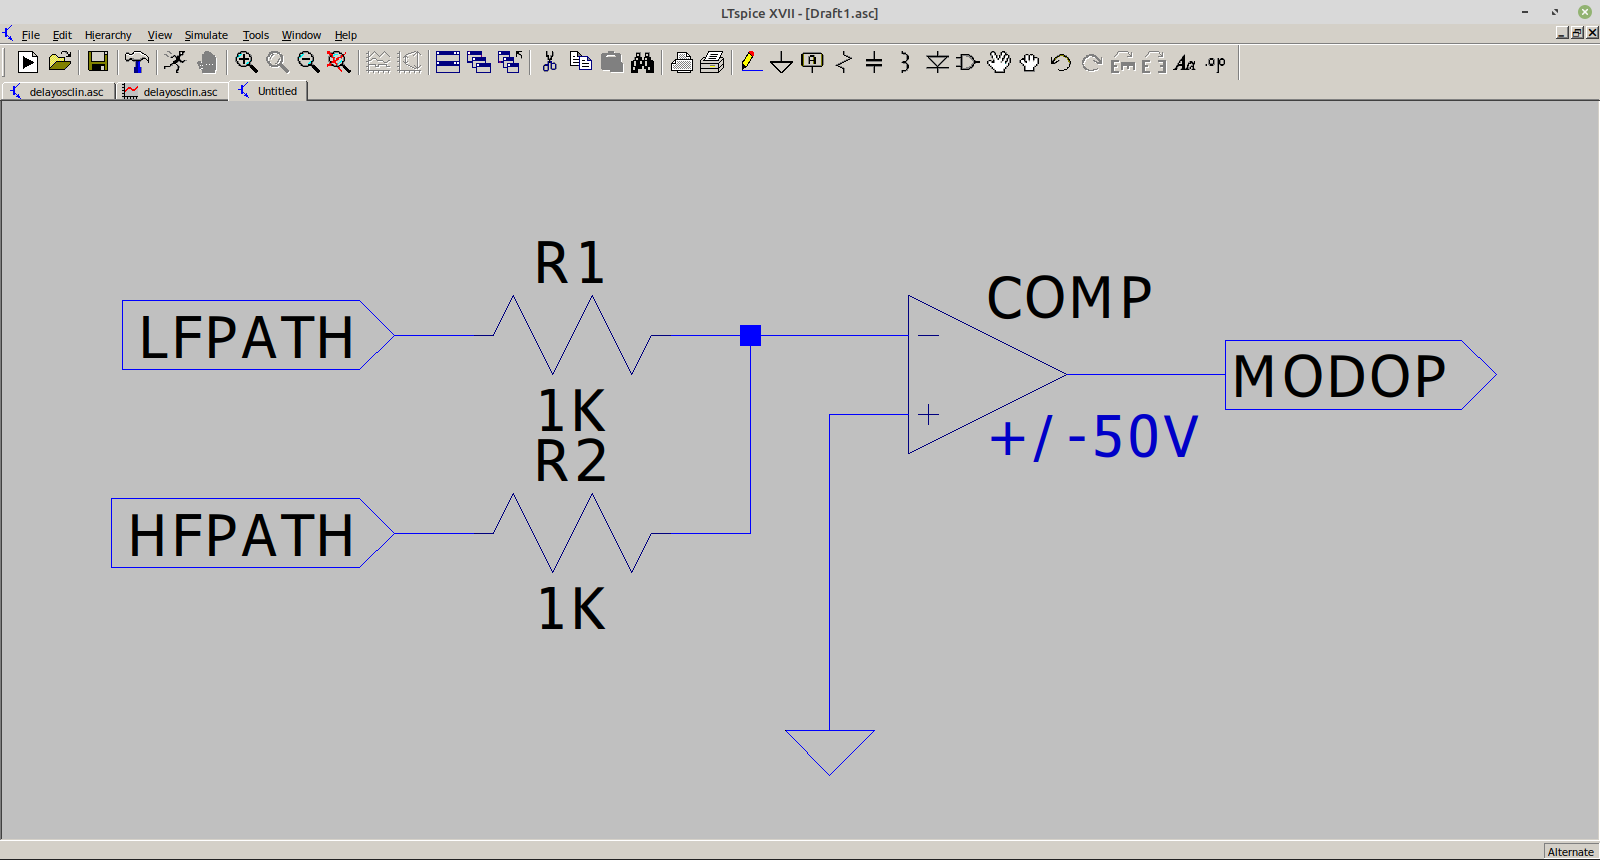Open the component gate browser
Screen dimensions: 1600x860
pyautogui.click(x=968, y=62)
